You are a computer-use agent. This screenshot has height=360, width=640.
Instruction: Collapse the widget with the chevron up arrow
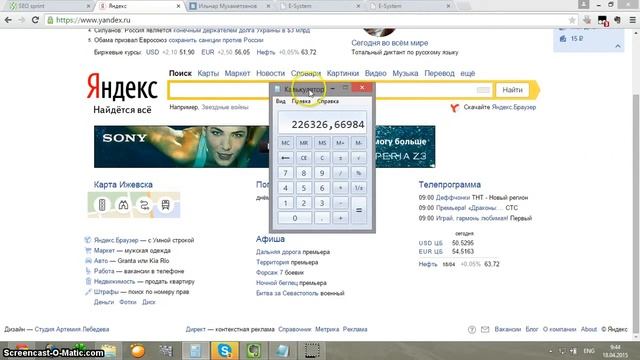click(618, 46)
